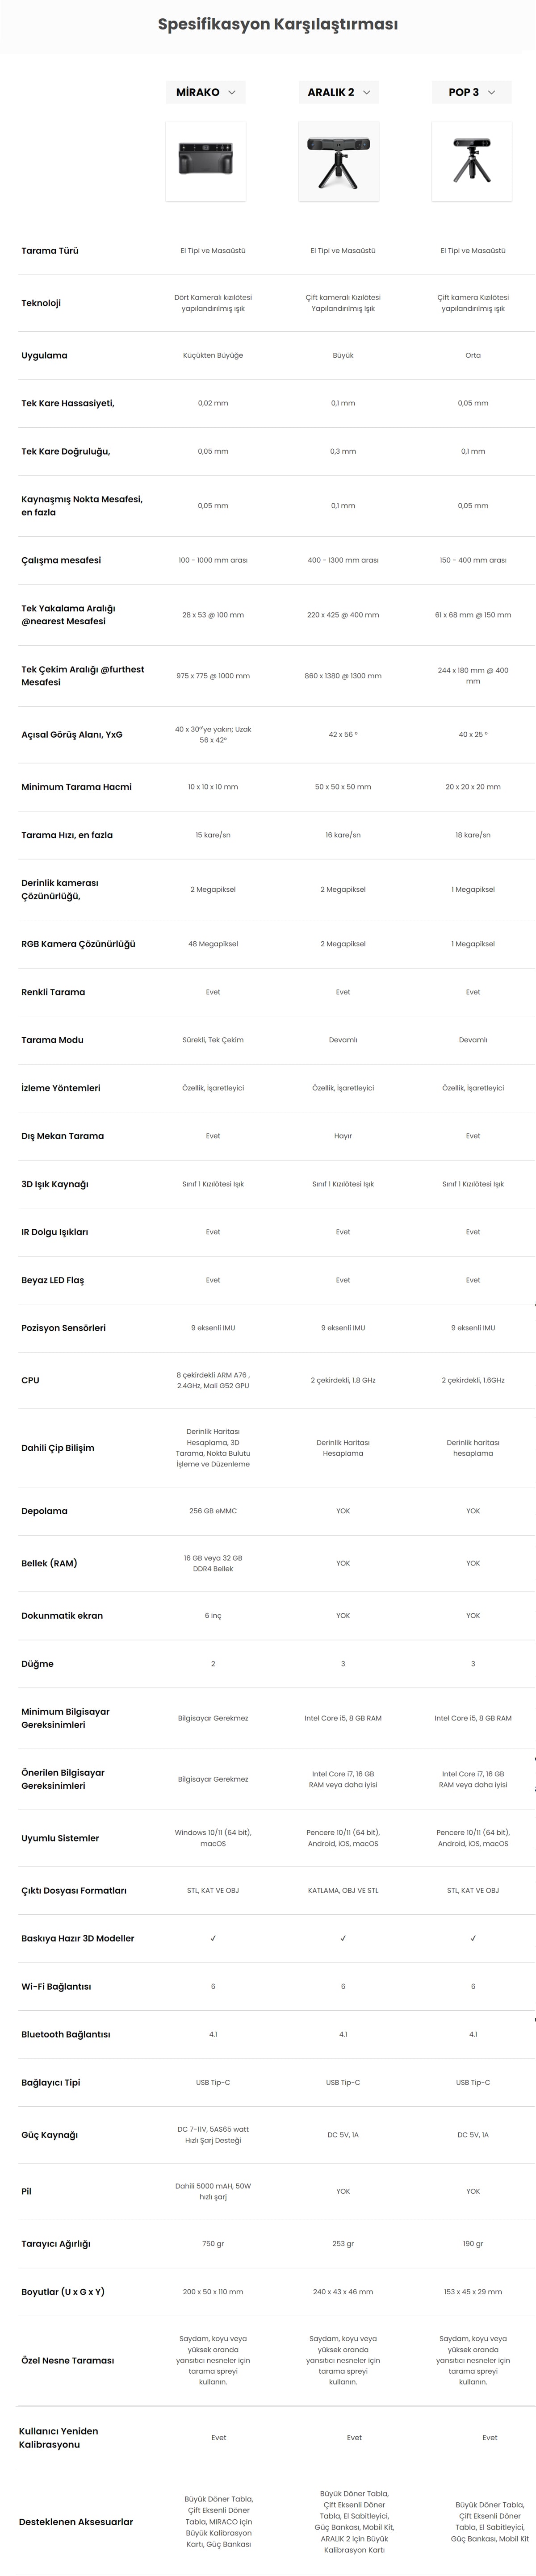This screenshot has width=536, height=2576.
Task: Click the Wi-Fi Bağlantısı row label
Action: [56, 1986]
